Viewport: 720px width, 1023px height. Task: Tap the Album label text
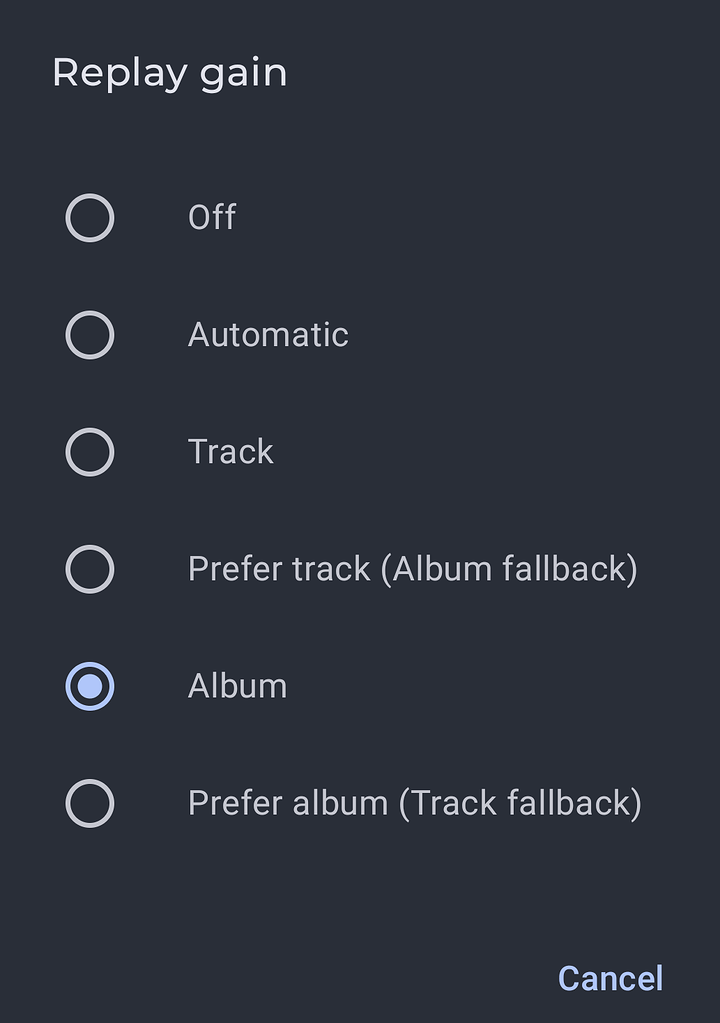(x=237, y=685)
